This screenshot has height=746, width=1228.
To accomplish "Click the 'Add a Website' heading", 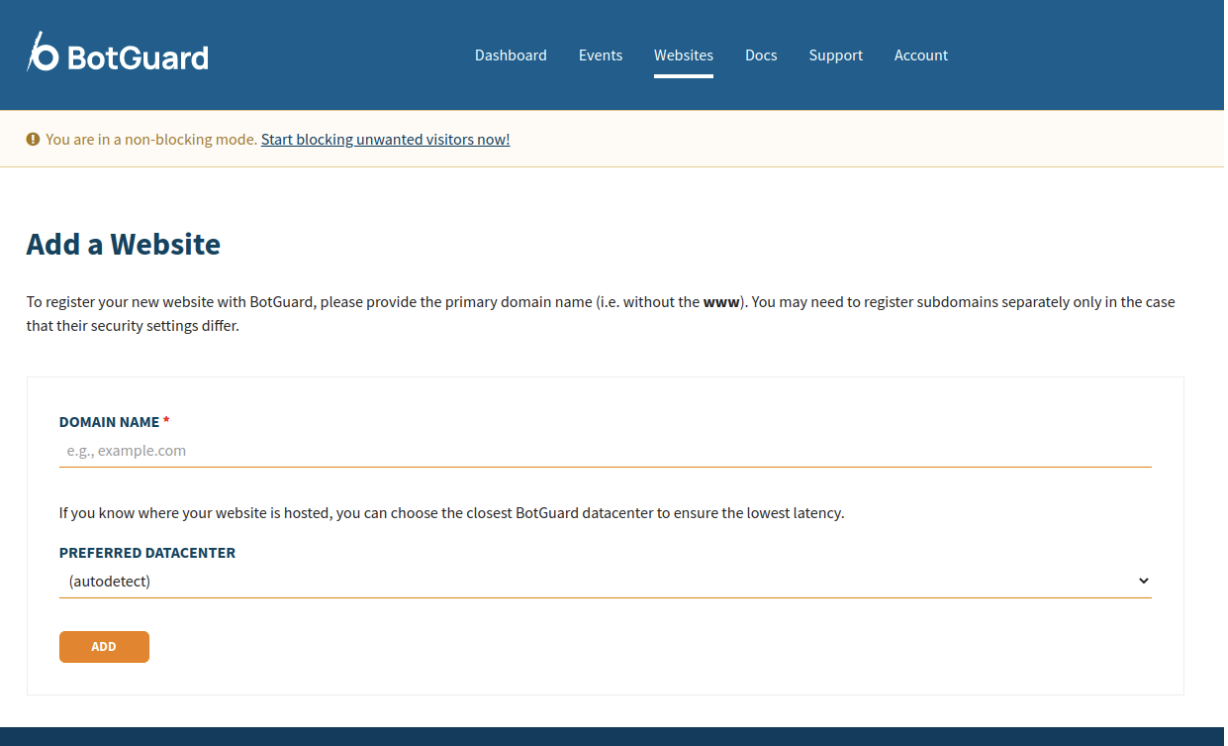I will [x=123, y=244].
